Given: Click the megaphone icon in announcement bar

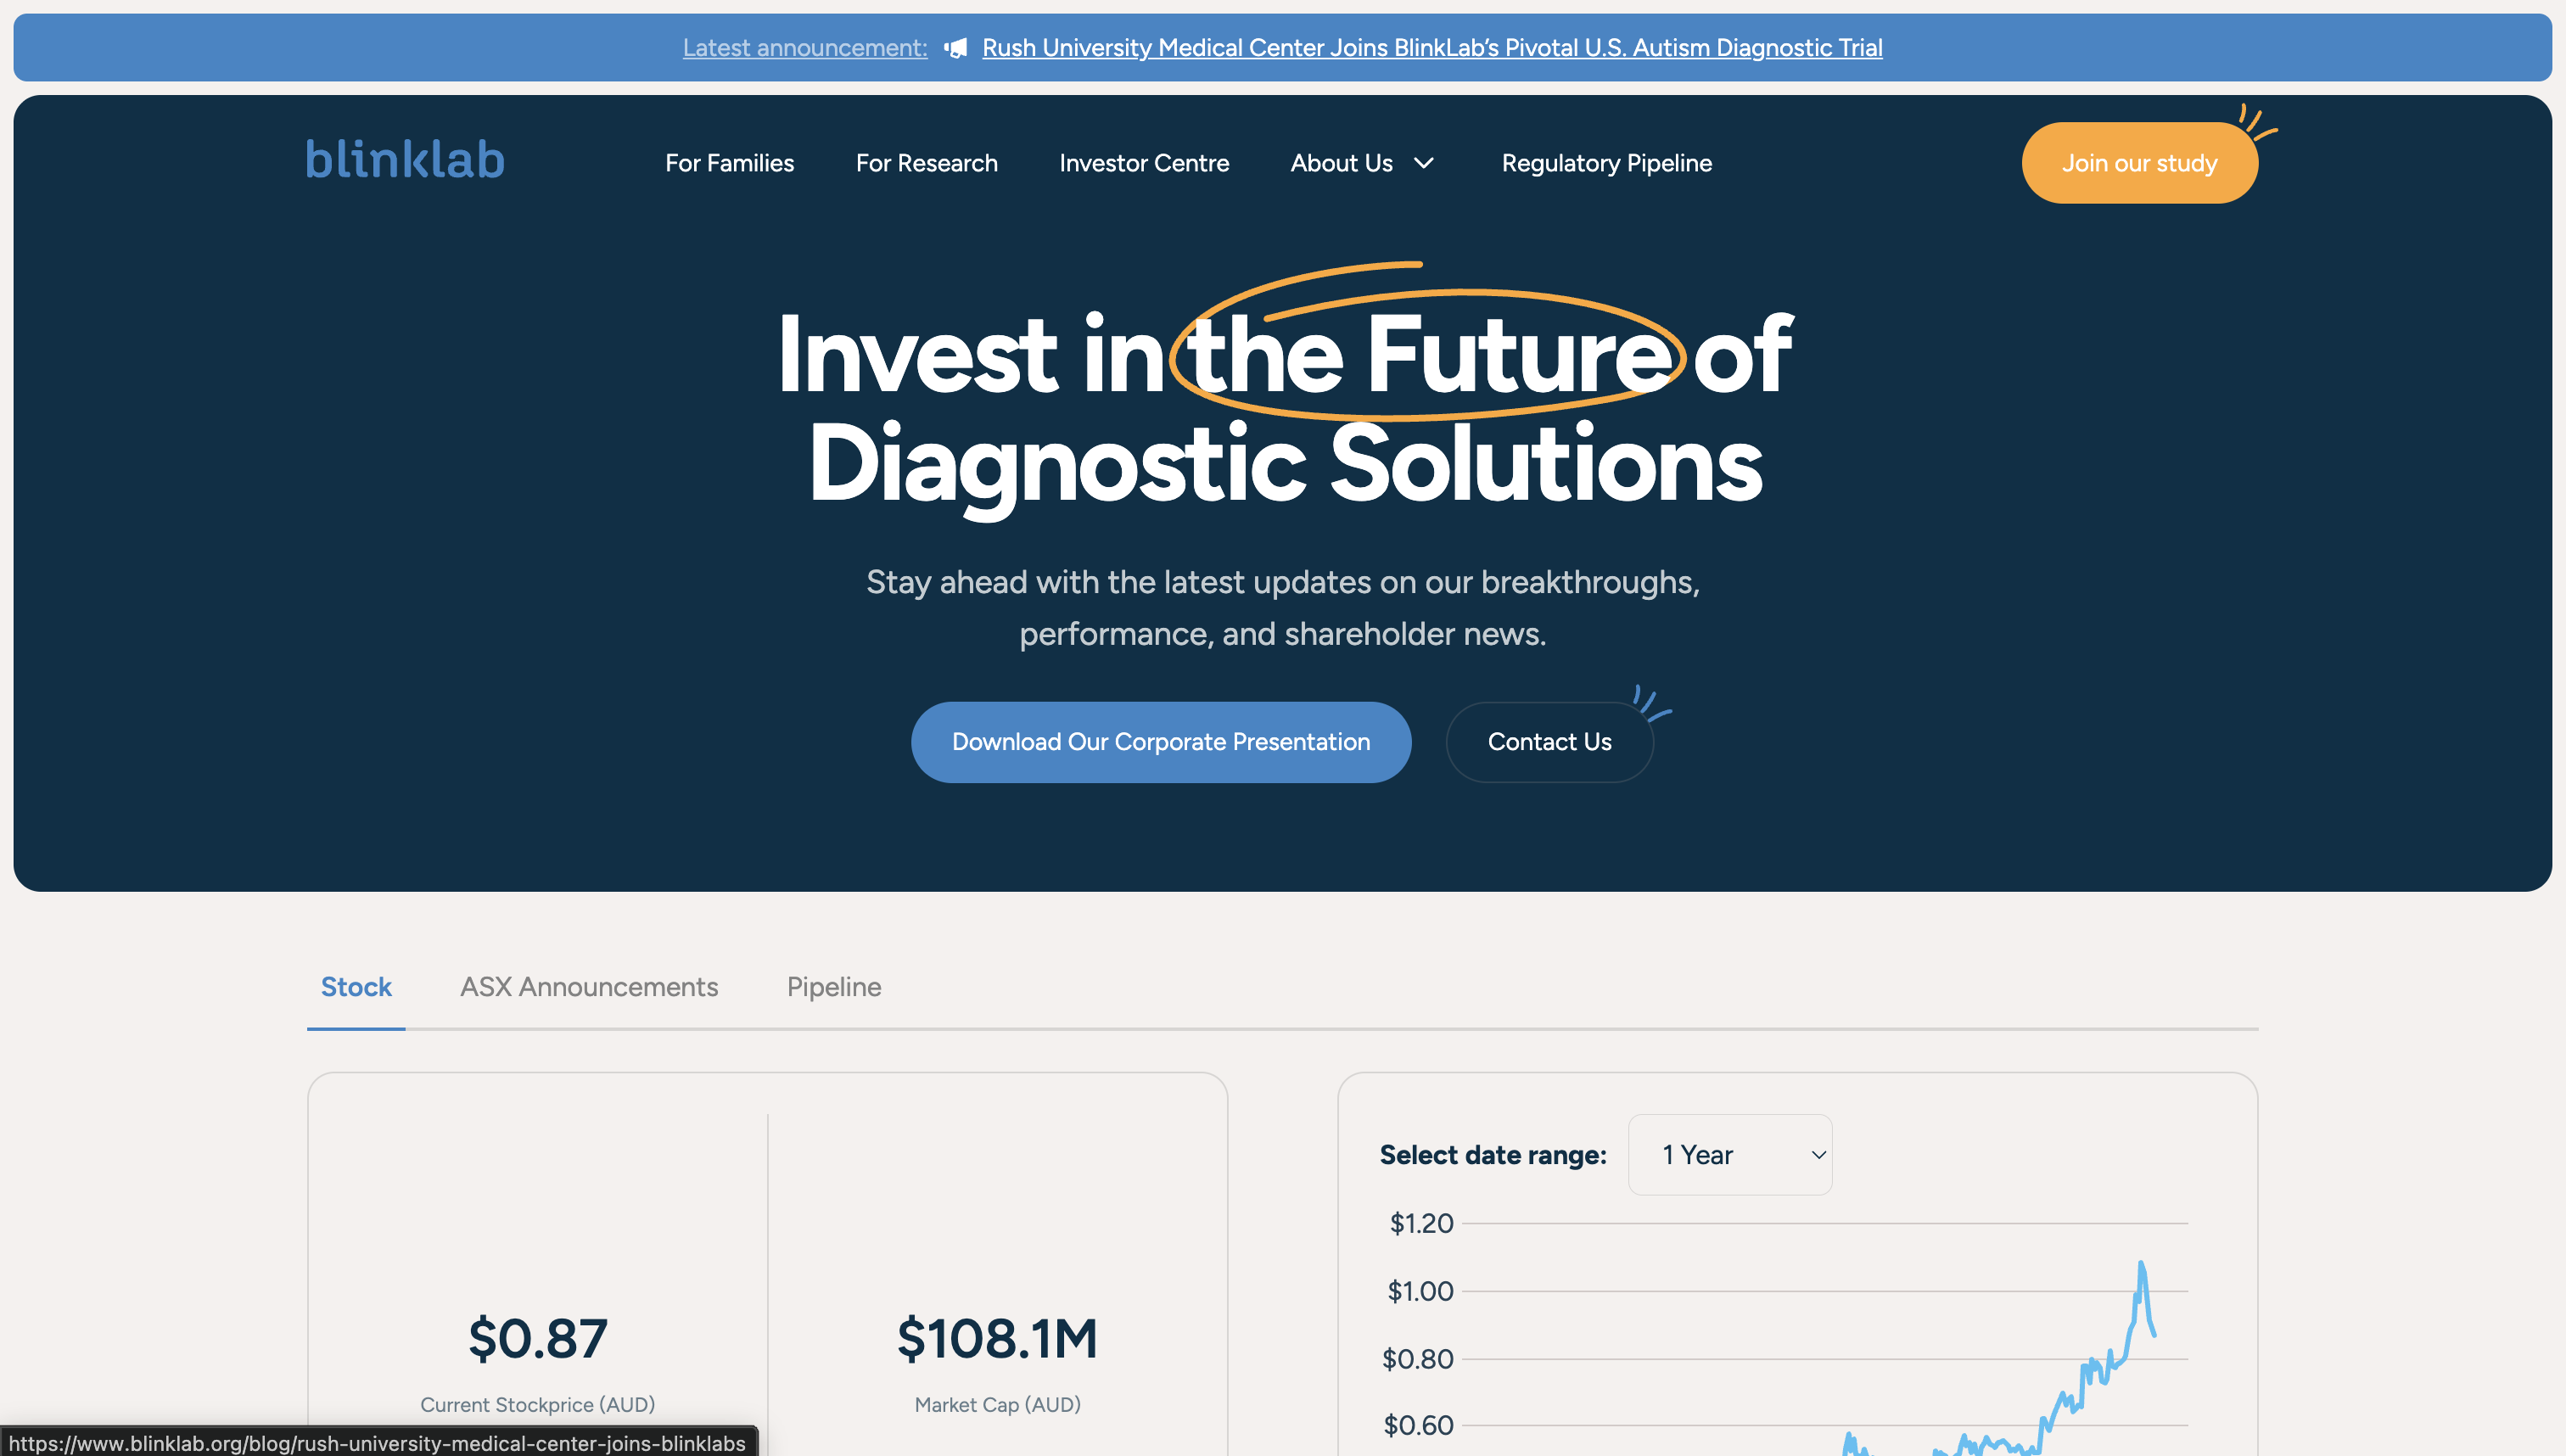Looking at the screenshot, I should 955,48.
